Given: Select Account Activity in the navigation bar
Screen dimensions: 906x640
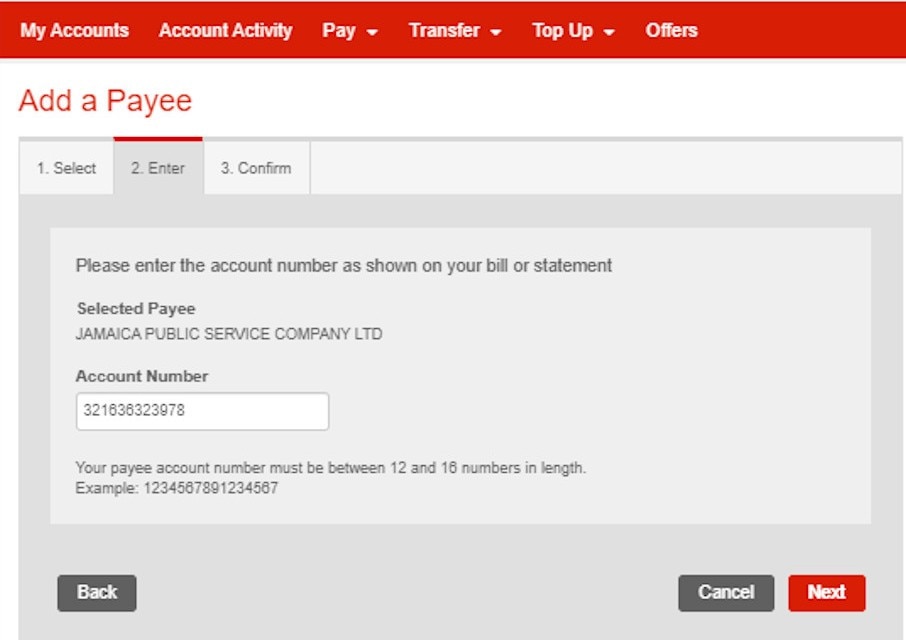Looking at the screenshot, I should coord(225,30).
